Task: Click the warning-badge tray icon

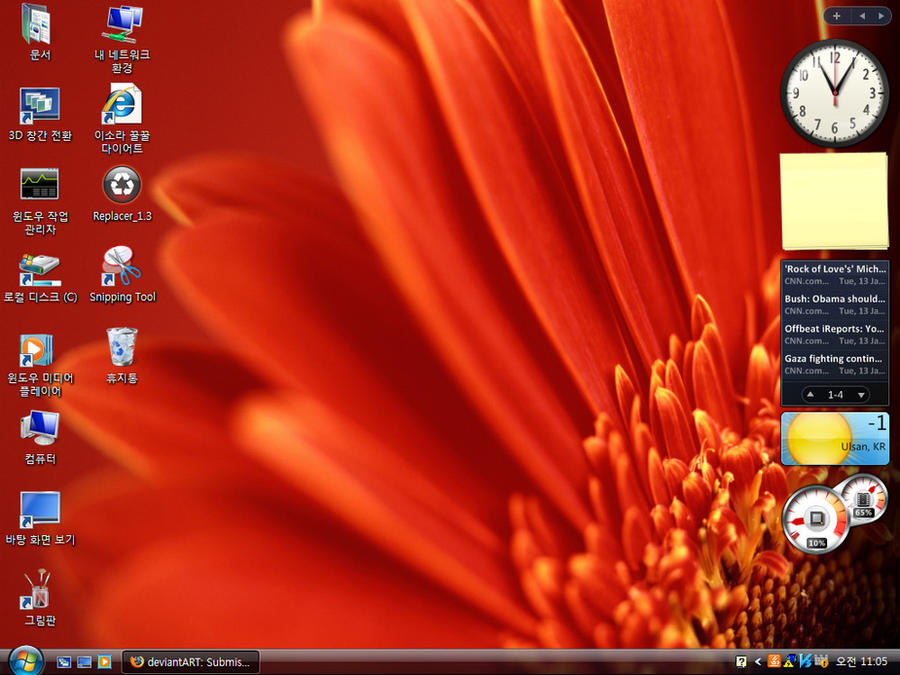Action: (821, 662)
